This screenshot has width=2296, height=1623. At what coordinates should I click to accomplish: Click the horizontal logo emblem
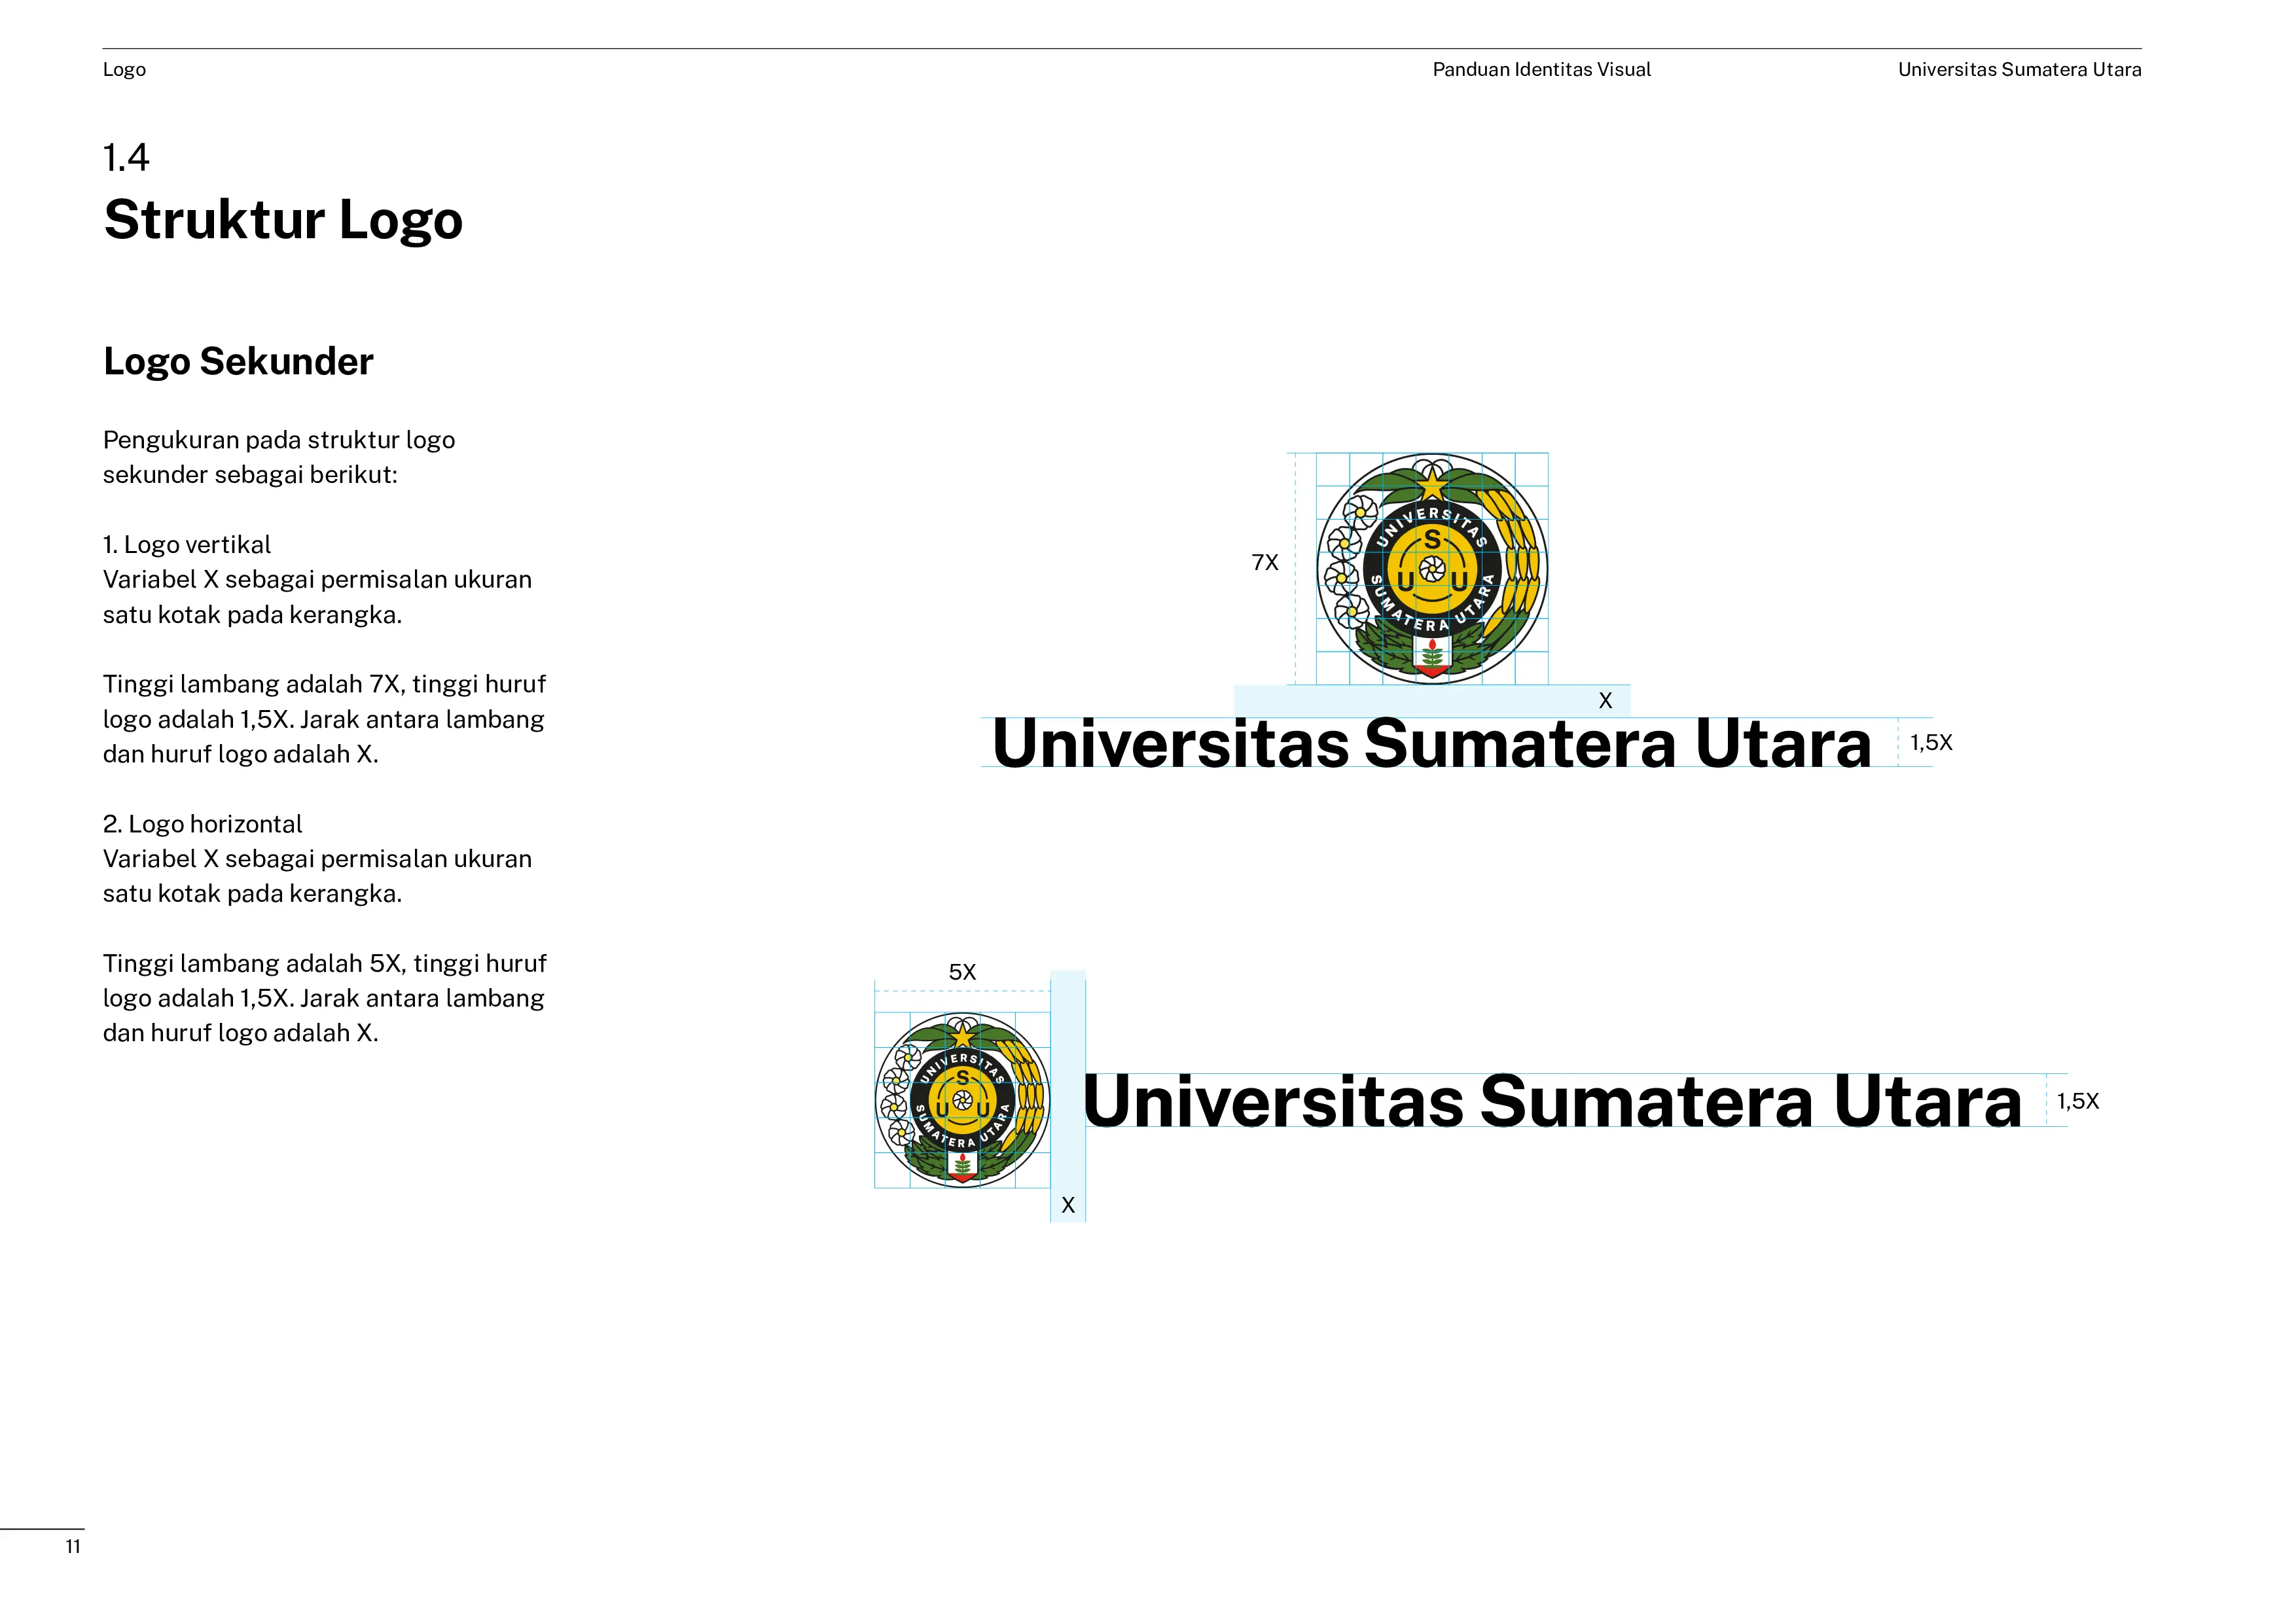[962, 1100]
